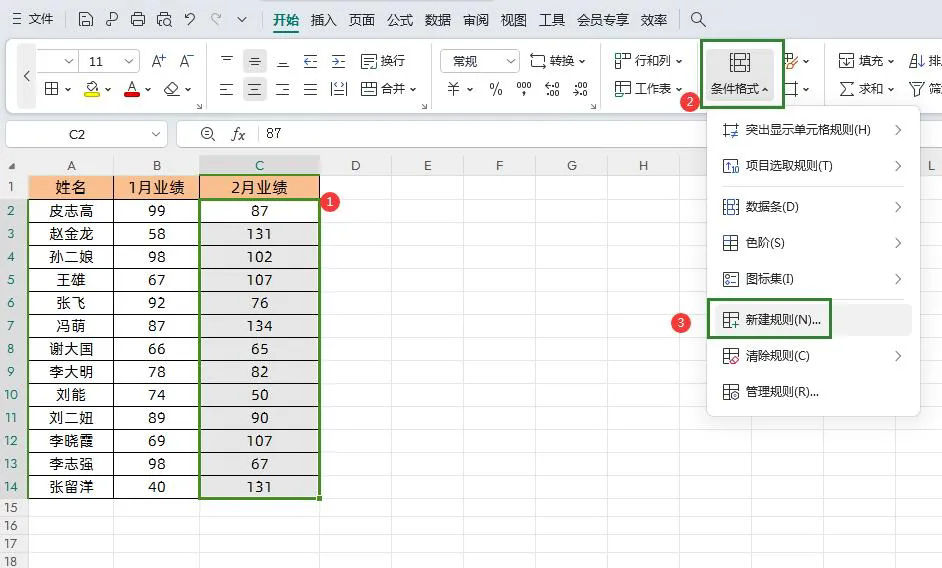Switch to the 插入 ribbon tab

point(323,19)
